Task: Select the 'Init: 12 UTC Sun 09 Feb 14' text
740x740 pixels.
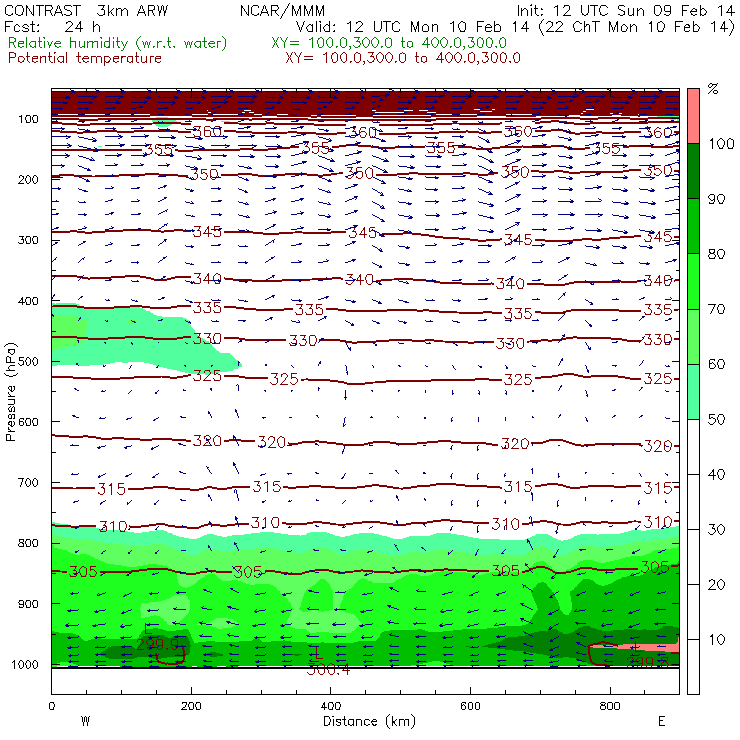Action: 625,10
